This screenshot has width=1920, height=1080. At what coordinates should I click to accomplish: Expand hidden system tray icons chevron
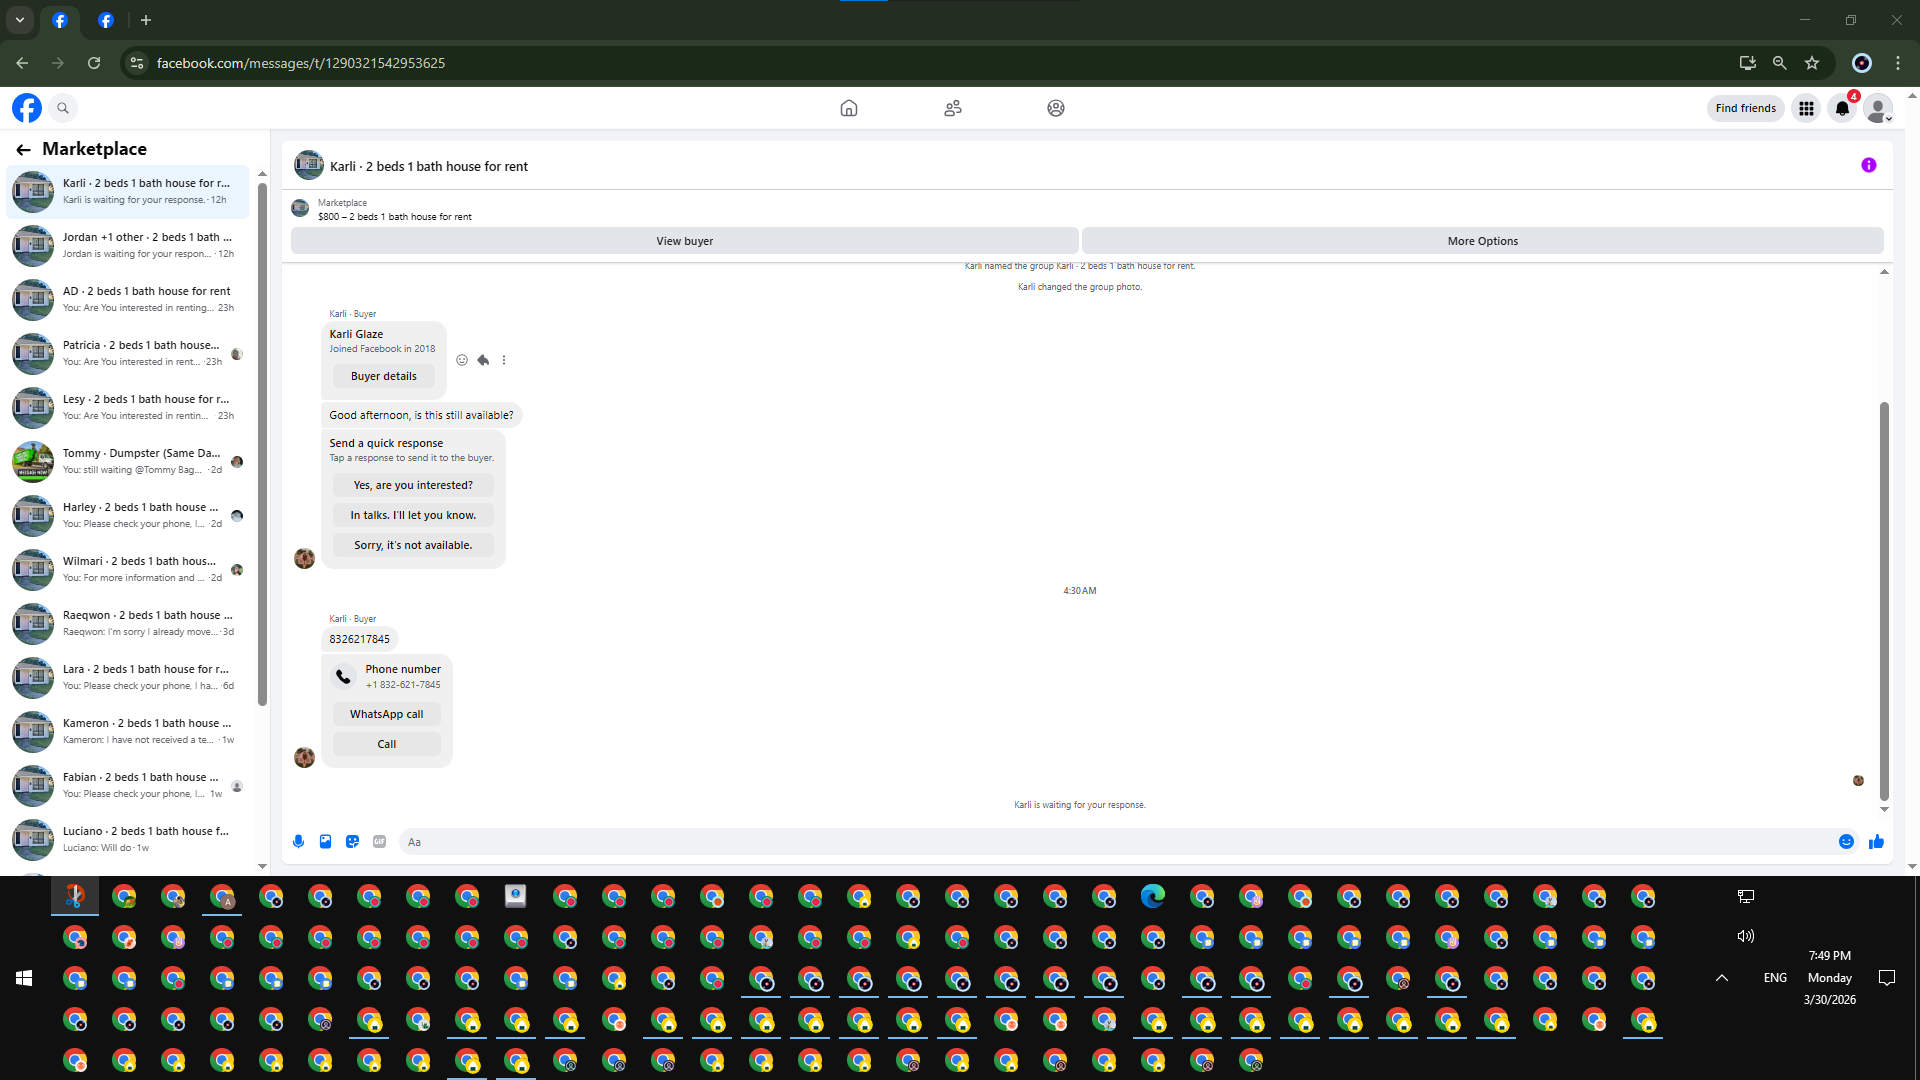(1722, 978)
